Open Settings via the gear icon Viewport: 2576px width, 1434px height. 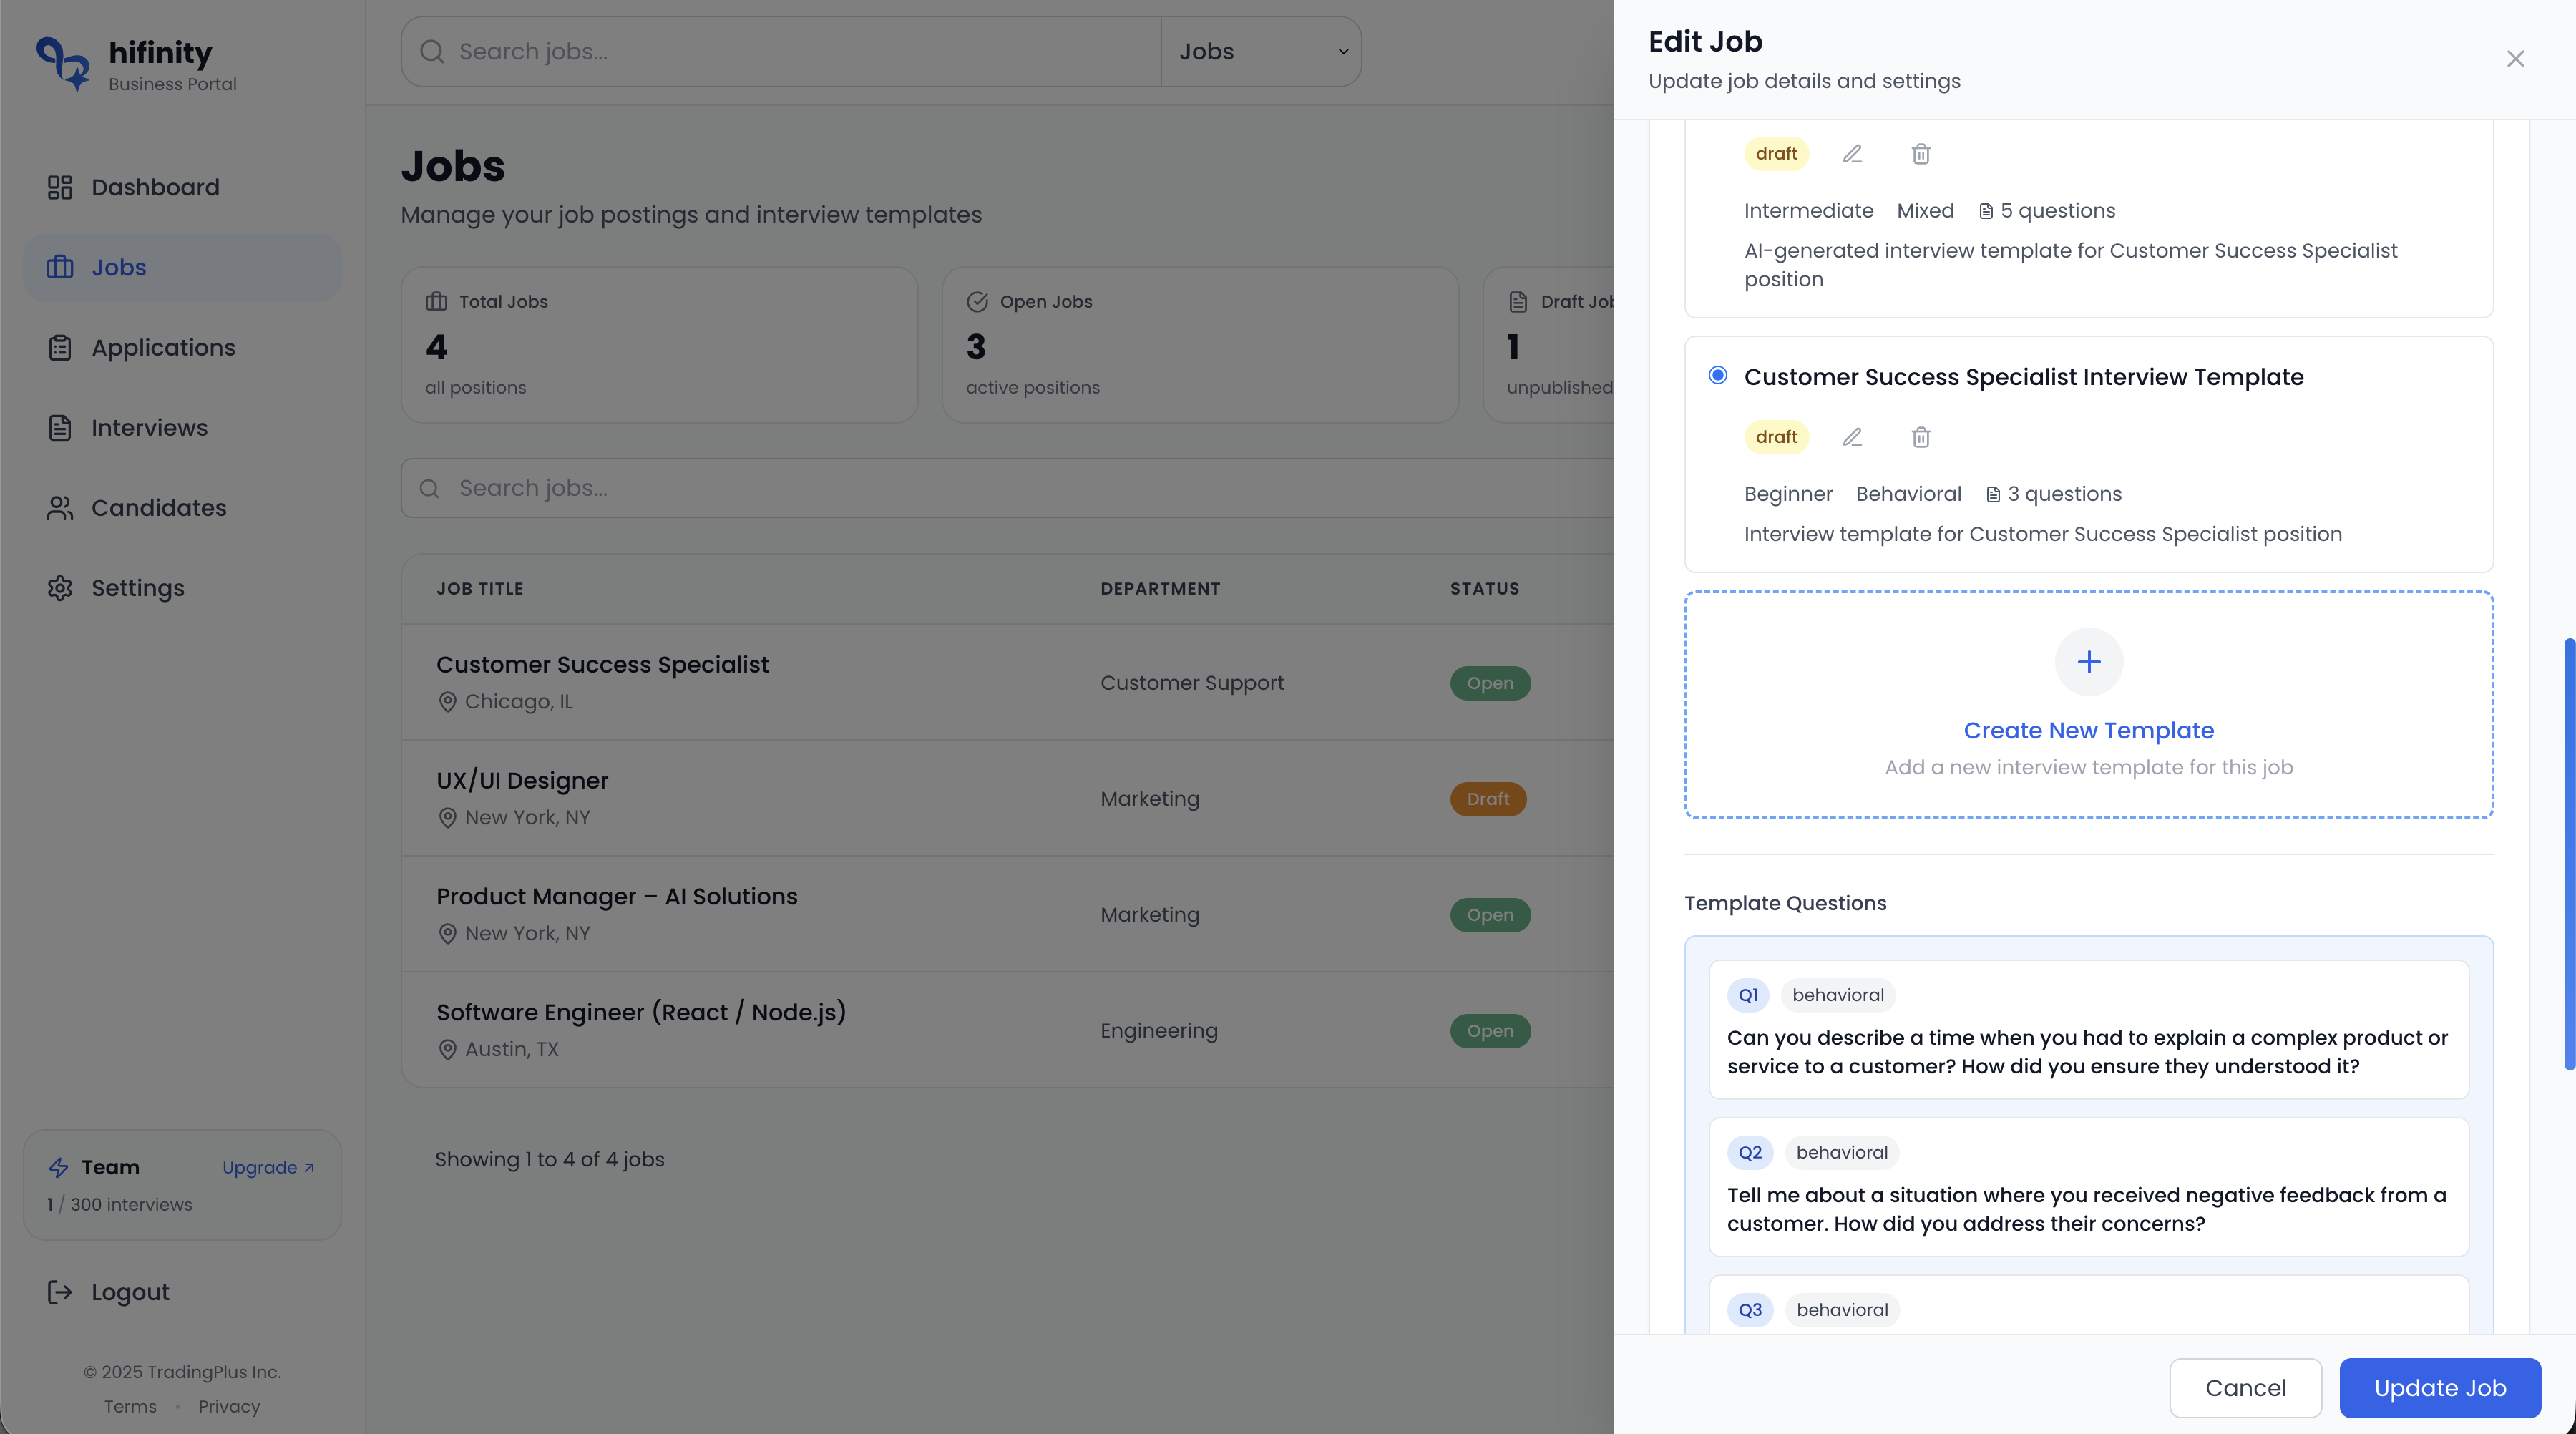pos(60,588)
